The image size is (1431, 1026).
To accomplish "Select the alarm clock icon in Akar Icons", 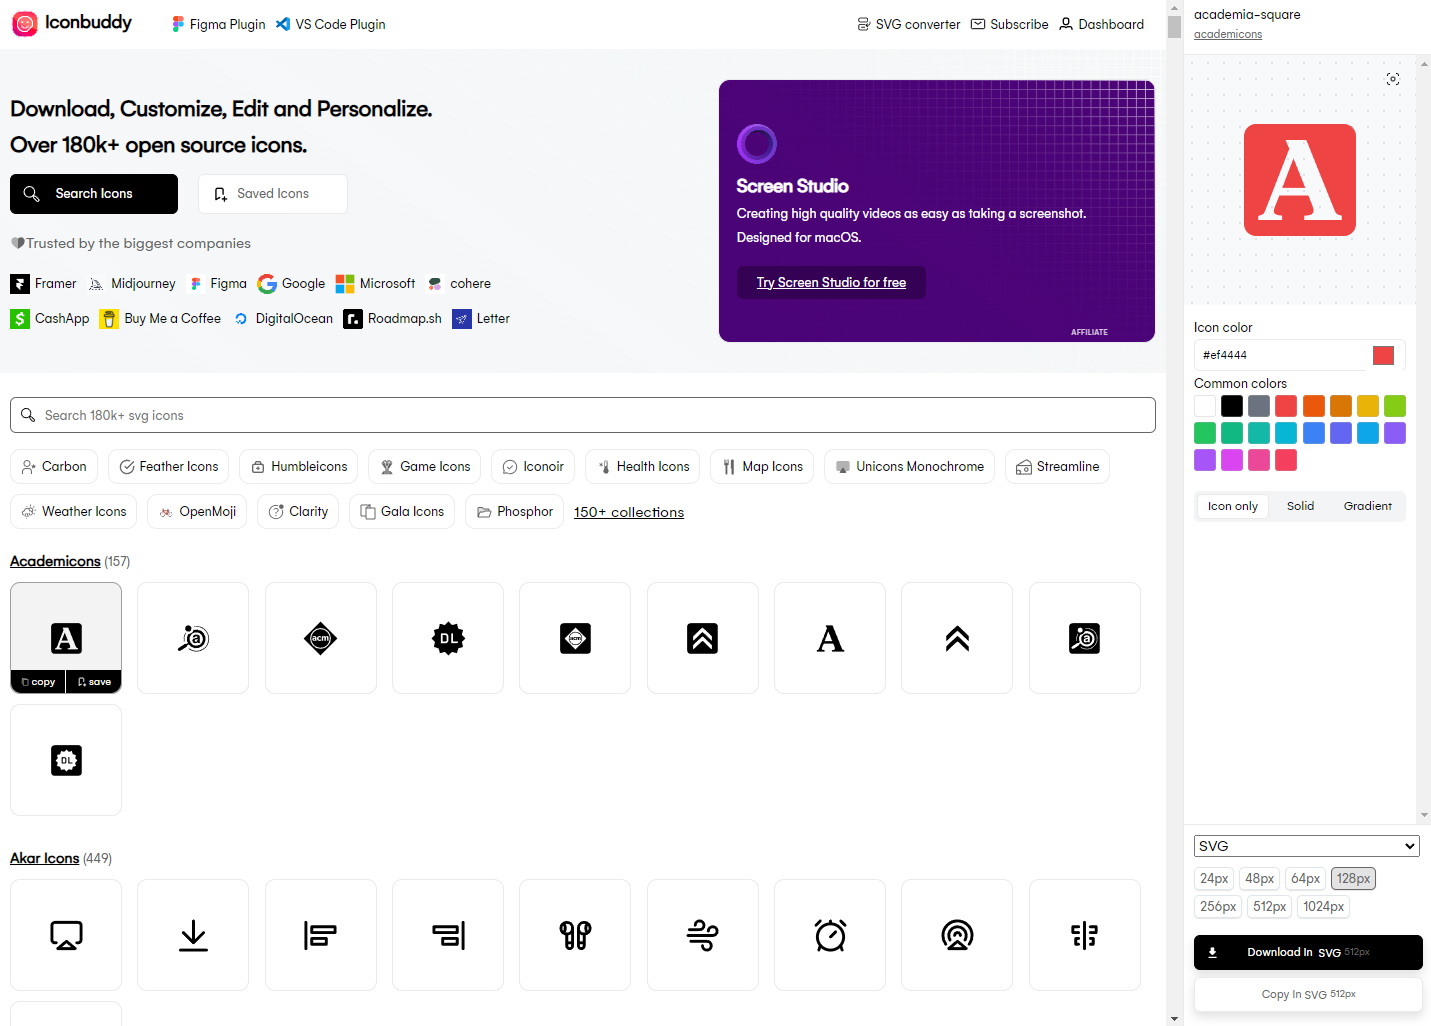I will point(830,935).
